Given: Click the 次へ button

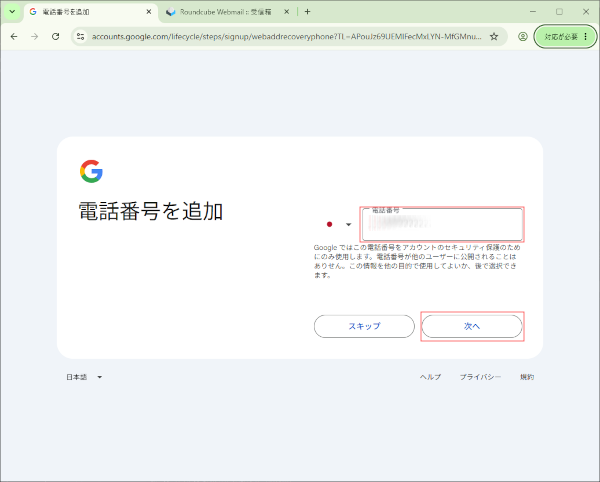Looking at the screenshot, I should [472, 326].
